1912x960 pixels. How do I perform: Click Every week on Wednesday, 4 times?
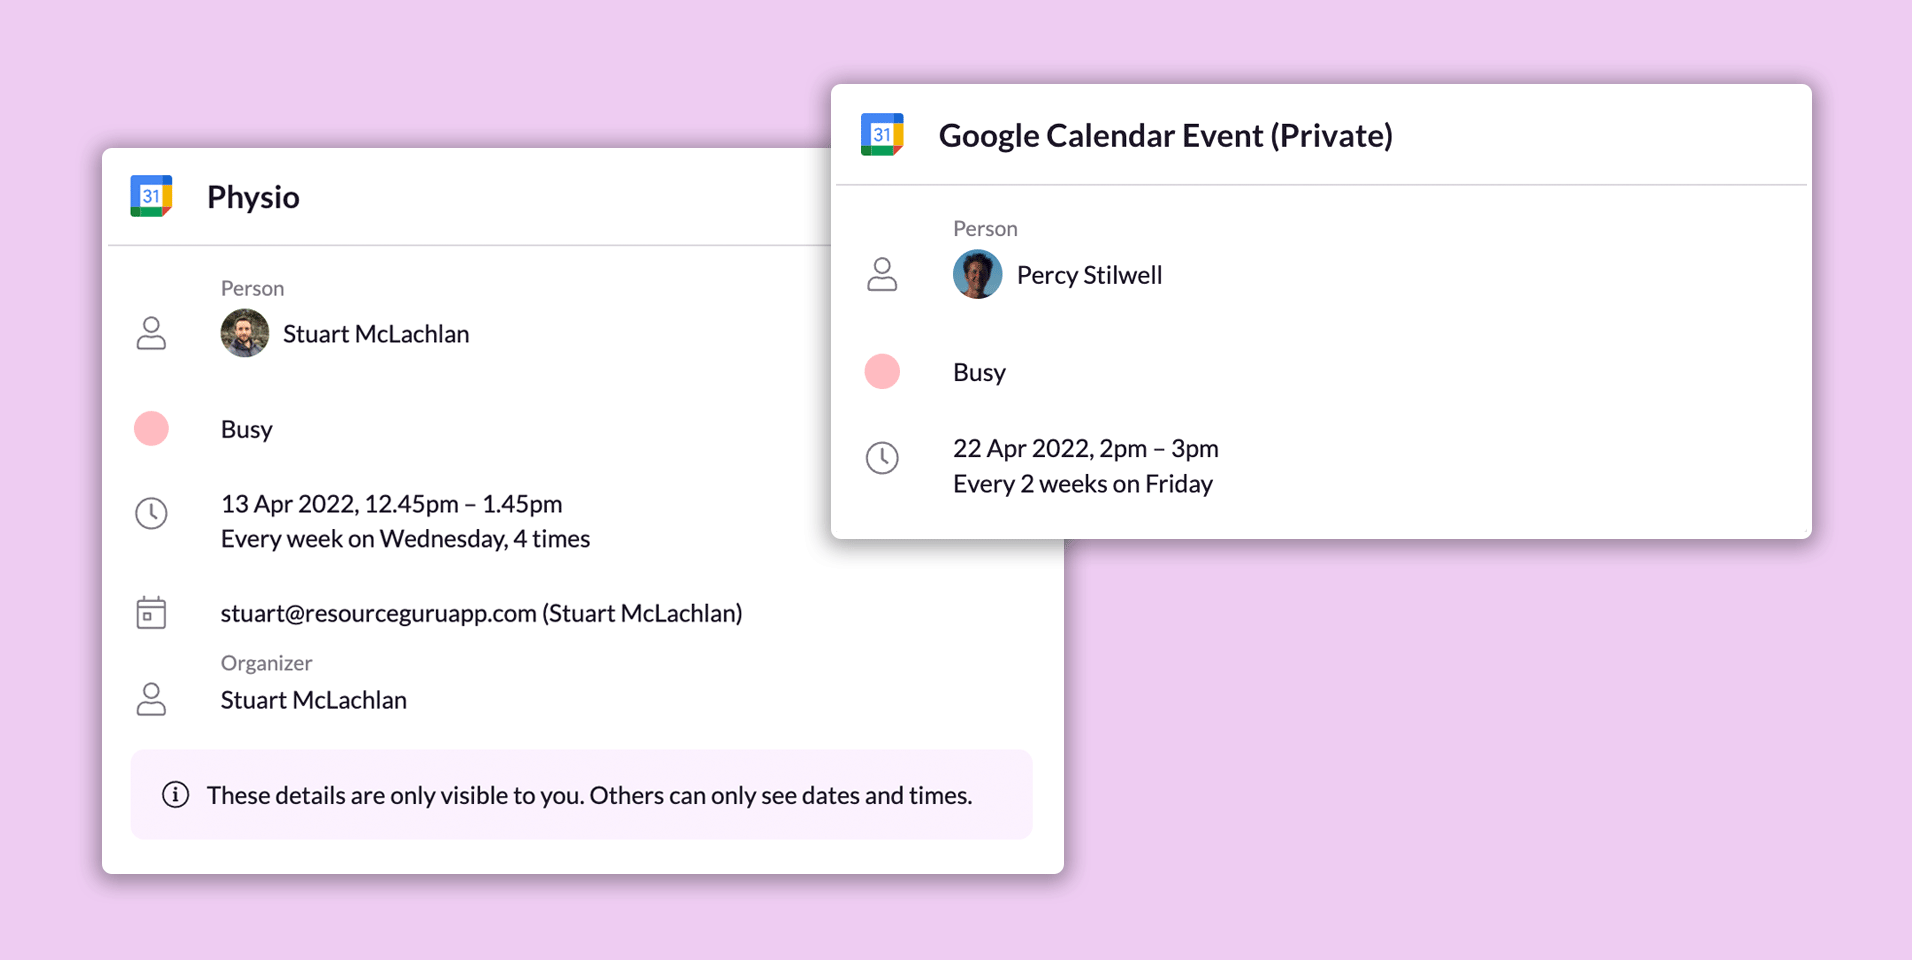coord(405,539)
